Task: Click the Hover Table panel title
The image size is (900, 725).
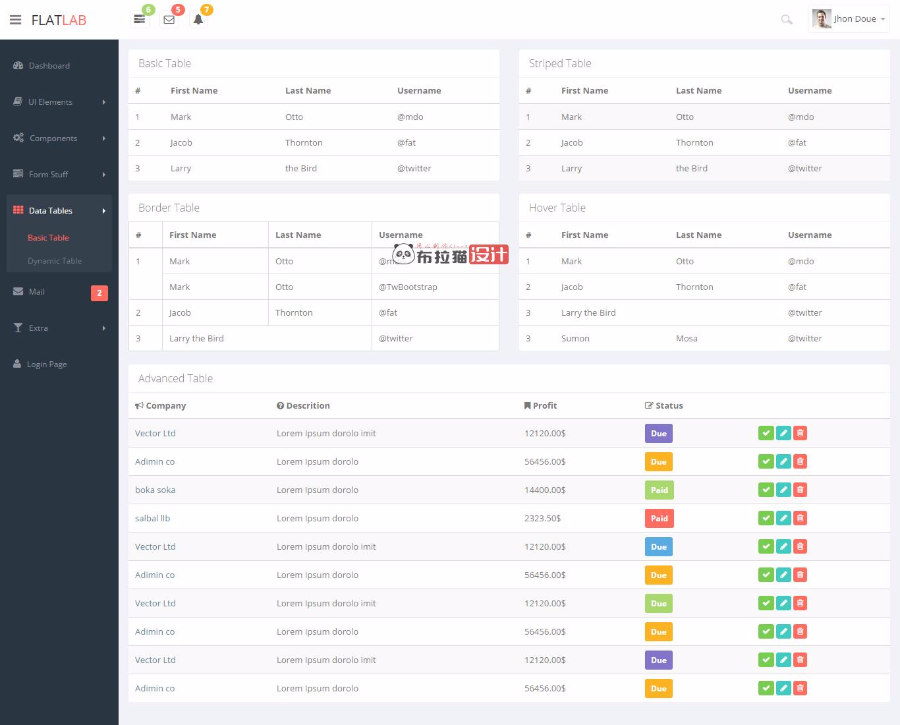Action: tap(557, 208)
